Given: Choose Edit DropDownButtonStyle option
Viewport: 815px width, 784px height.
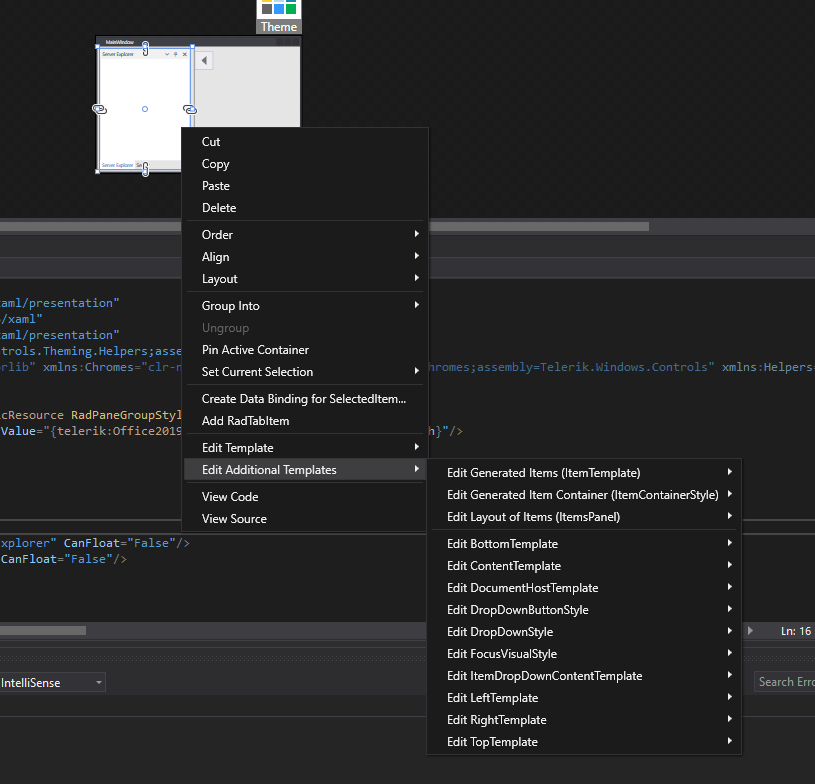Looking at the screenshot, I should click(517, 610).
